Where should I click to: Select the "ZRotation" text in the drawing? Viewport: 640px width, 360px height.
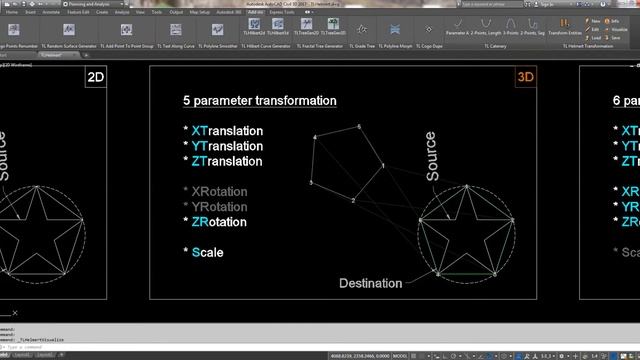pyautogui.click(x=219, y=222)
